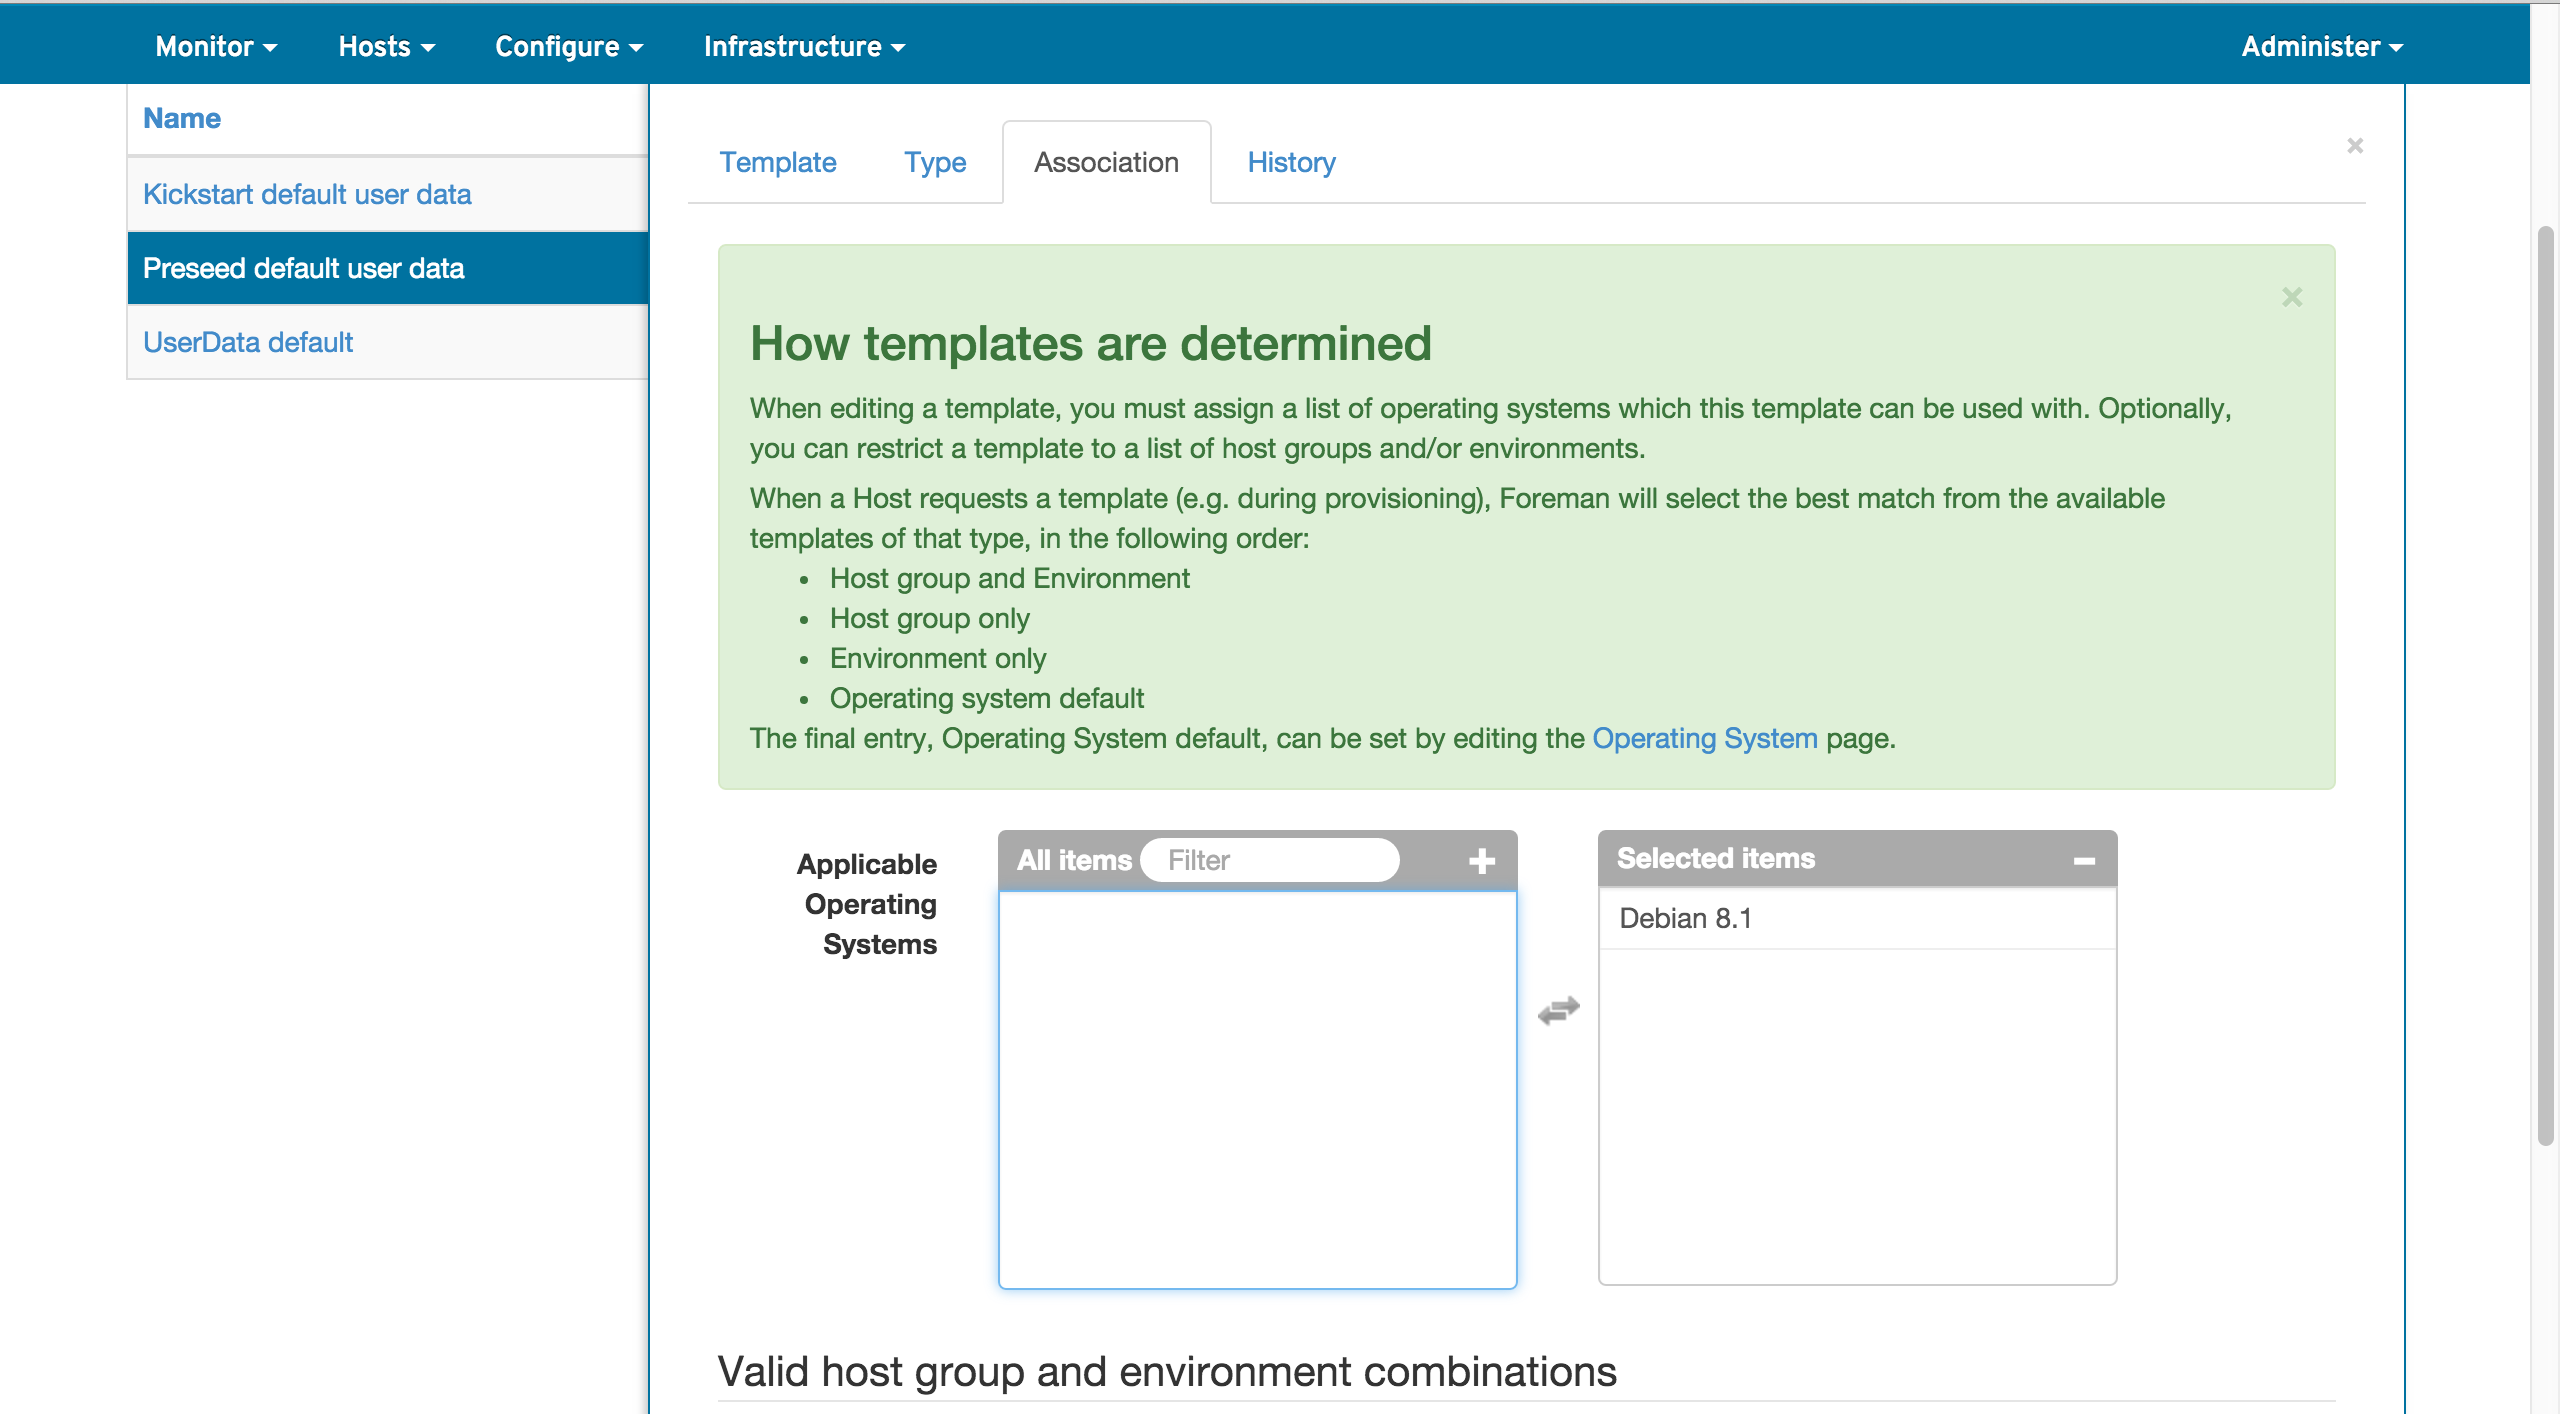
Task: Open Kickstart default user data template
Action: coord(307,194)
